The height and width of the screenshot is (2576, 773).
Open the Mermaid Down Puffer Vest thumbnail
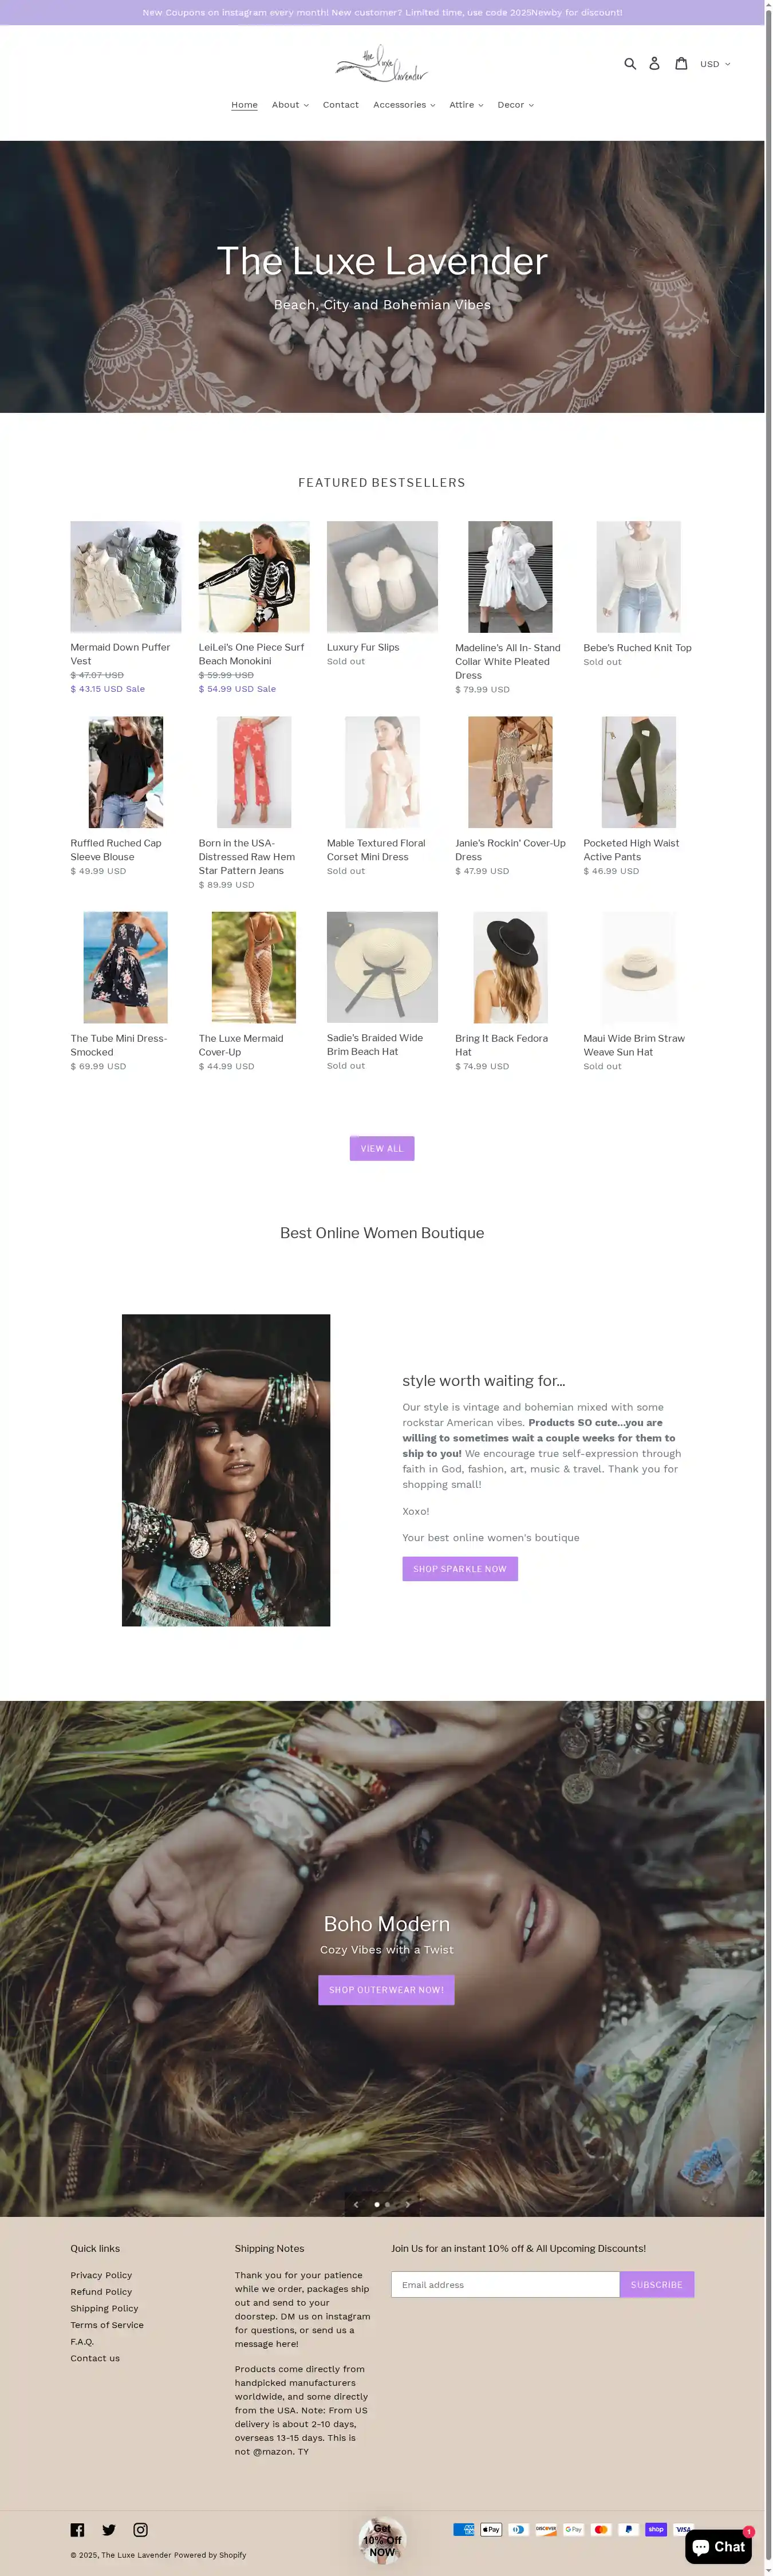pos(126,577)
